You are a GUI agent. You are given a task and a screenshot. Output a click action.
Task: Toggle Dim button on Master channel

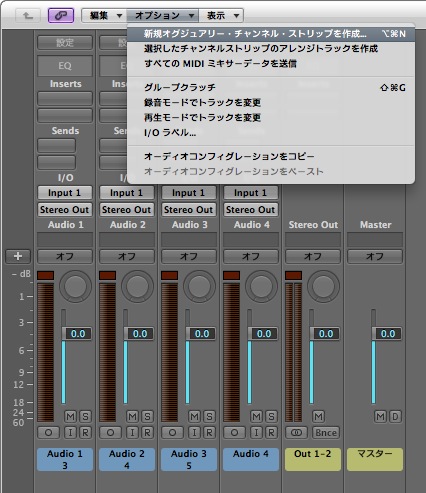pyautogui.click(x=395, y=416)
